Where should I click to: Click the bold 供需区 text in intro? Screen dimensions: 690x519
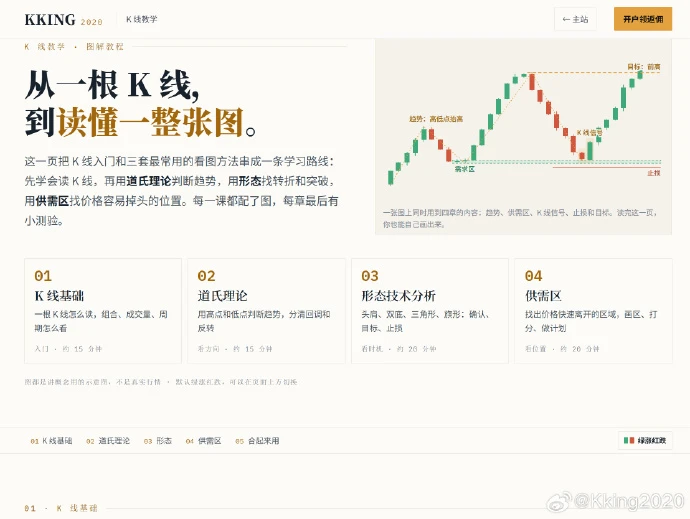pyautogui.click(x=52, y=201)
